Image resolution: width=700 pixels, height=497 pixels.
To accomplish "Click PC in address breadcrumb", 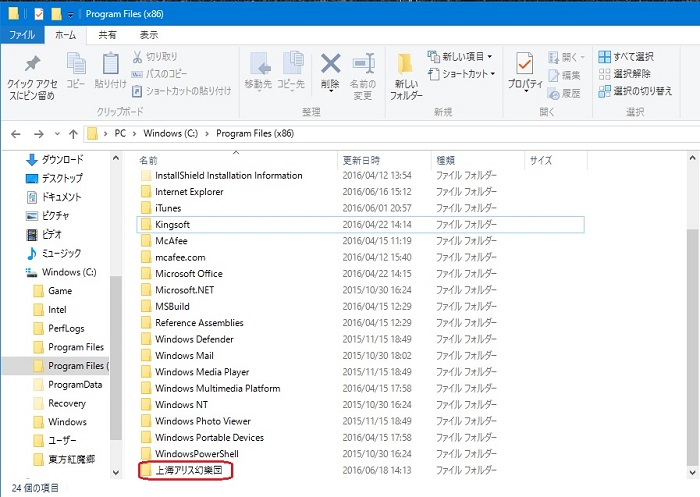I will 120,134.
